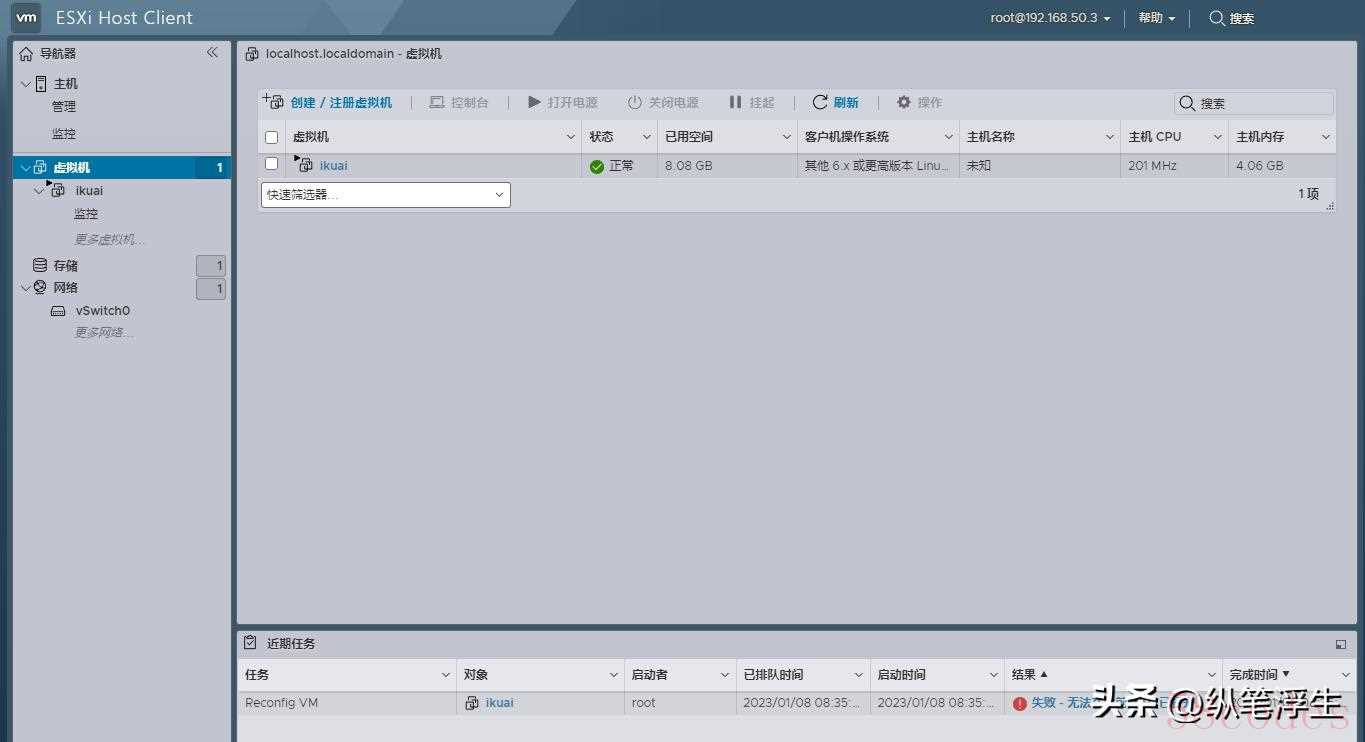The width and height of the screenshot is (1365, 742).
Task: Open the Help (帮助) menu
Action: 1156,18
